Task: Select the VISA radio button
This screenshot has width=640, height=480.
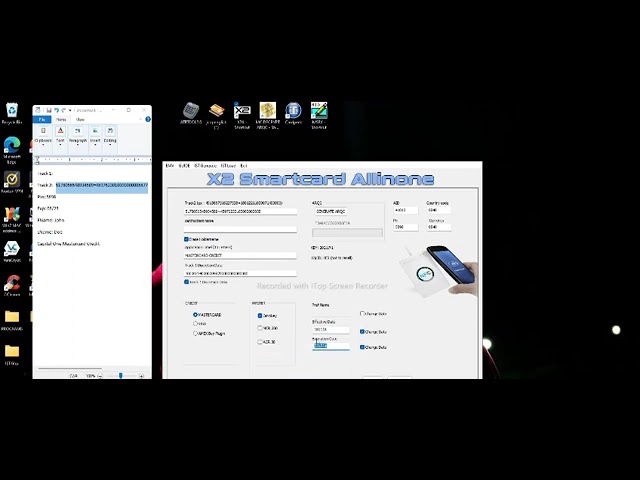Action: pyautogui.click(x=195, y=324)
